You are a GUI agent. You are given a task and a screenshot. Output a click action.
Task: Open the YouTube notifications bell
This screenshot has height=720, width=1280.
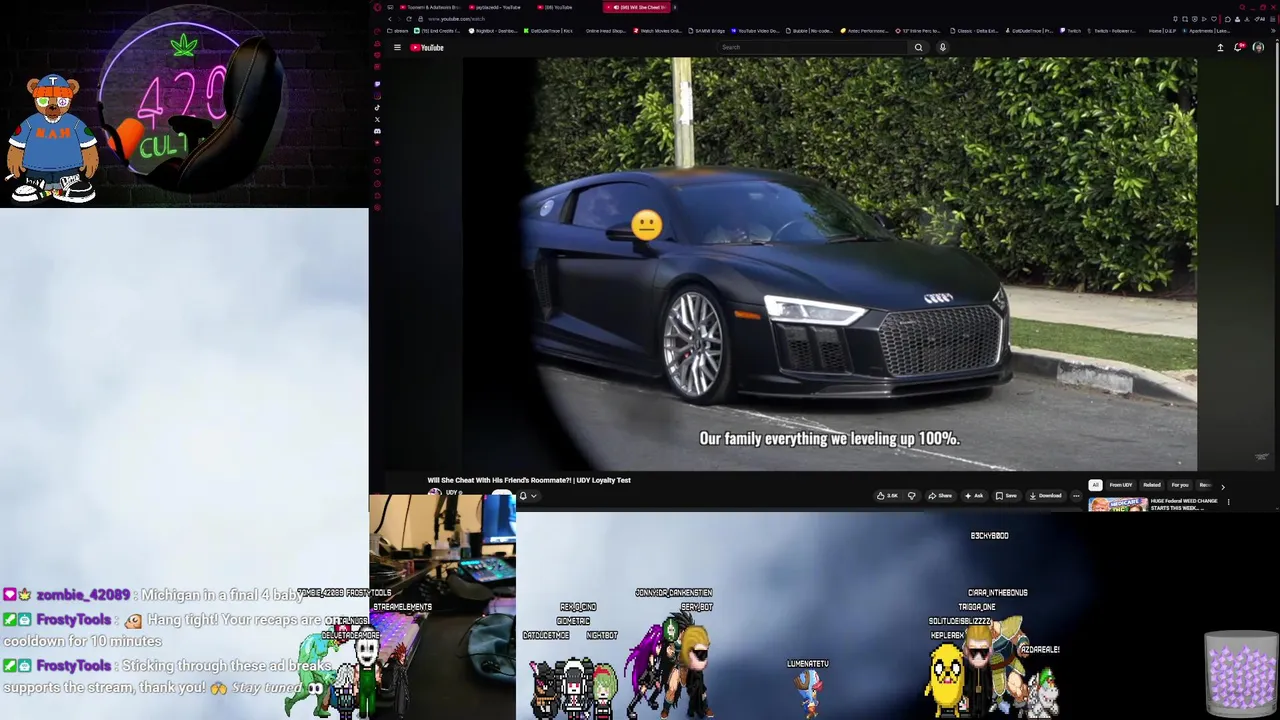click(x=1238, y=47)
